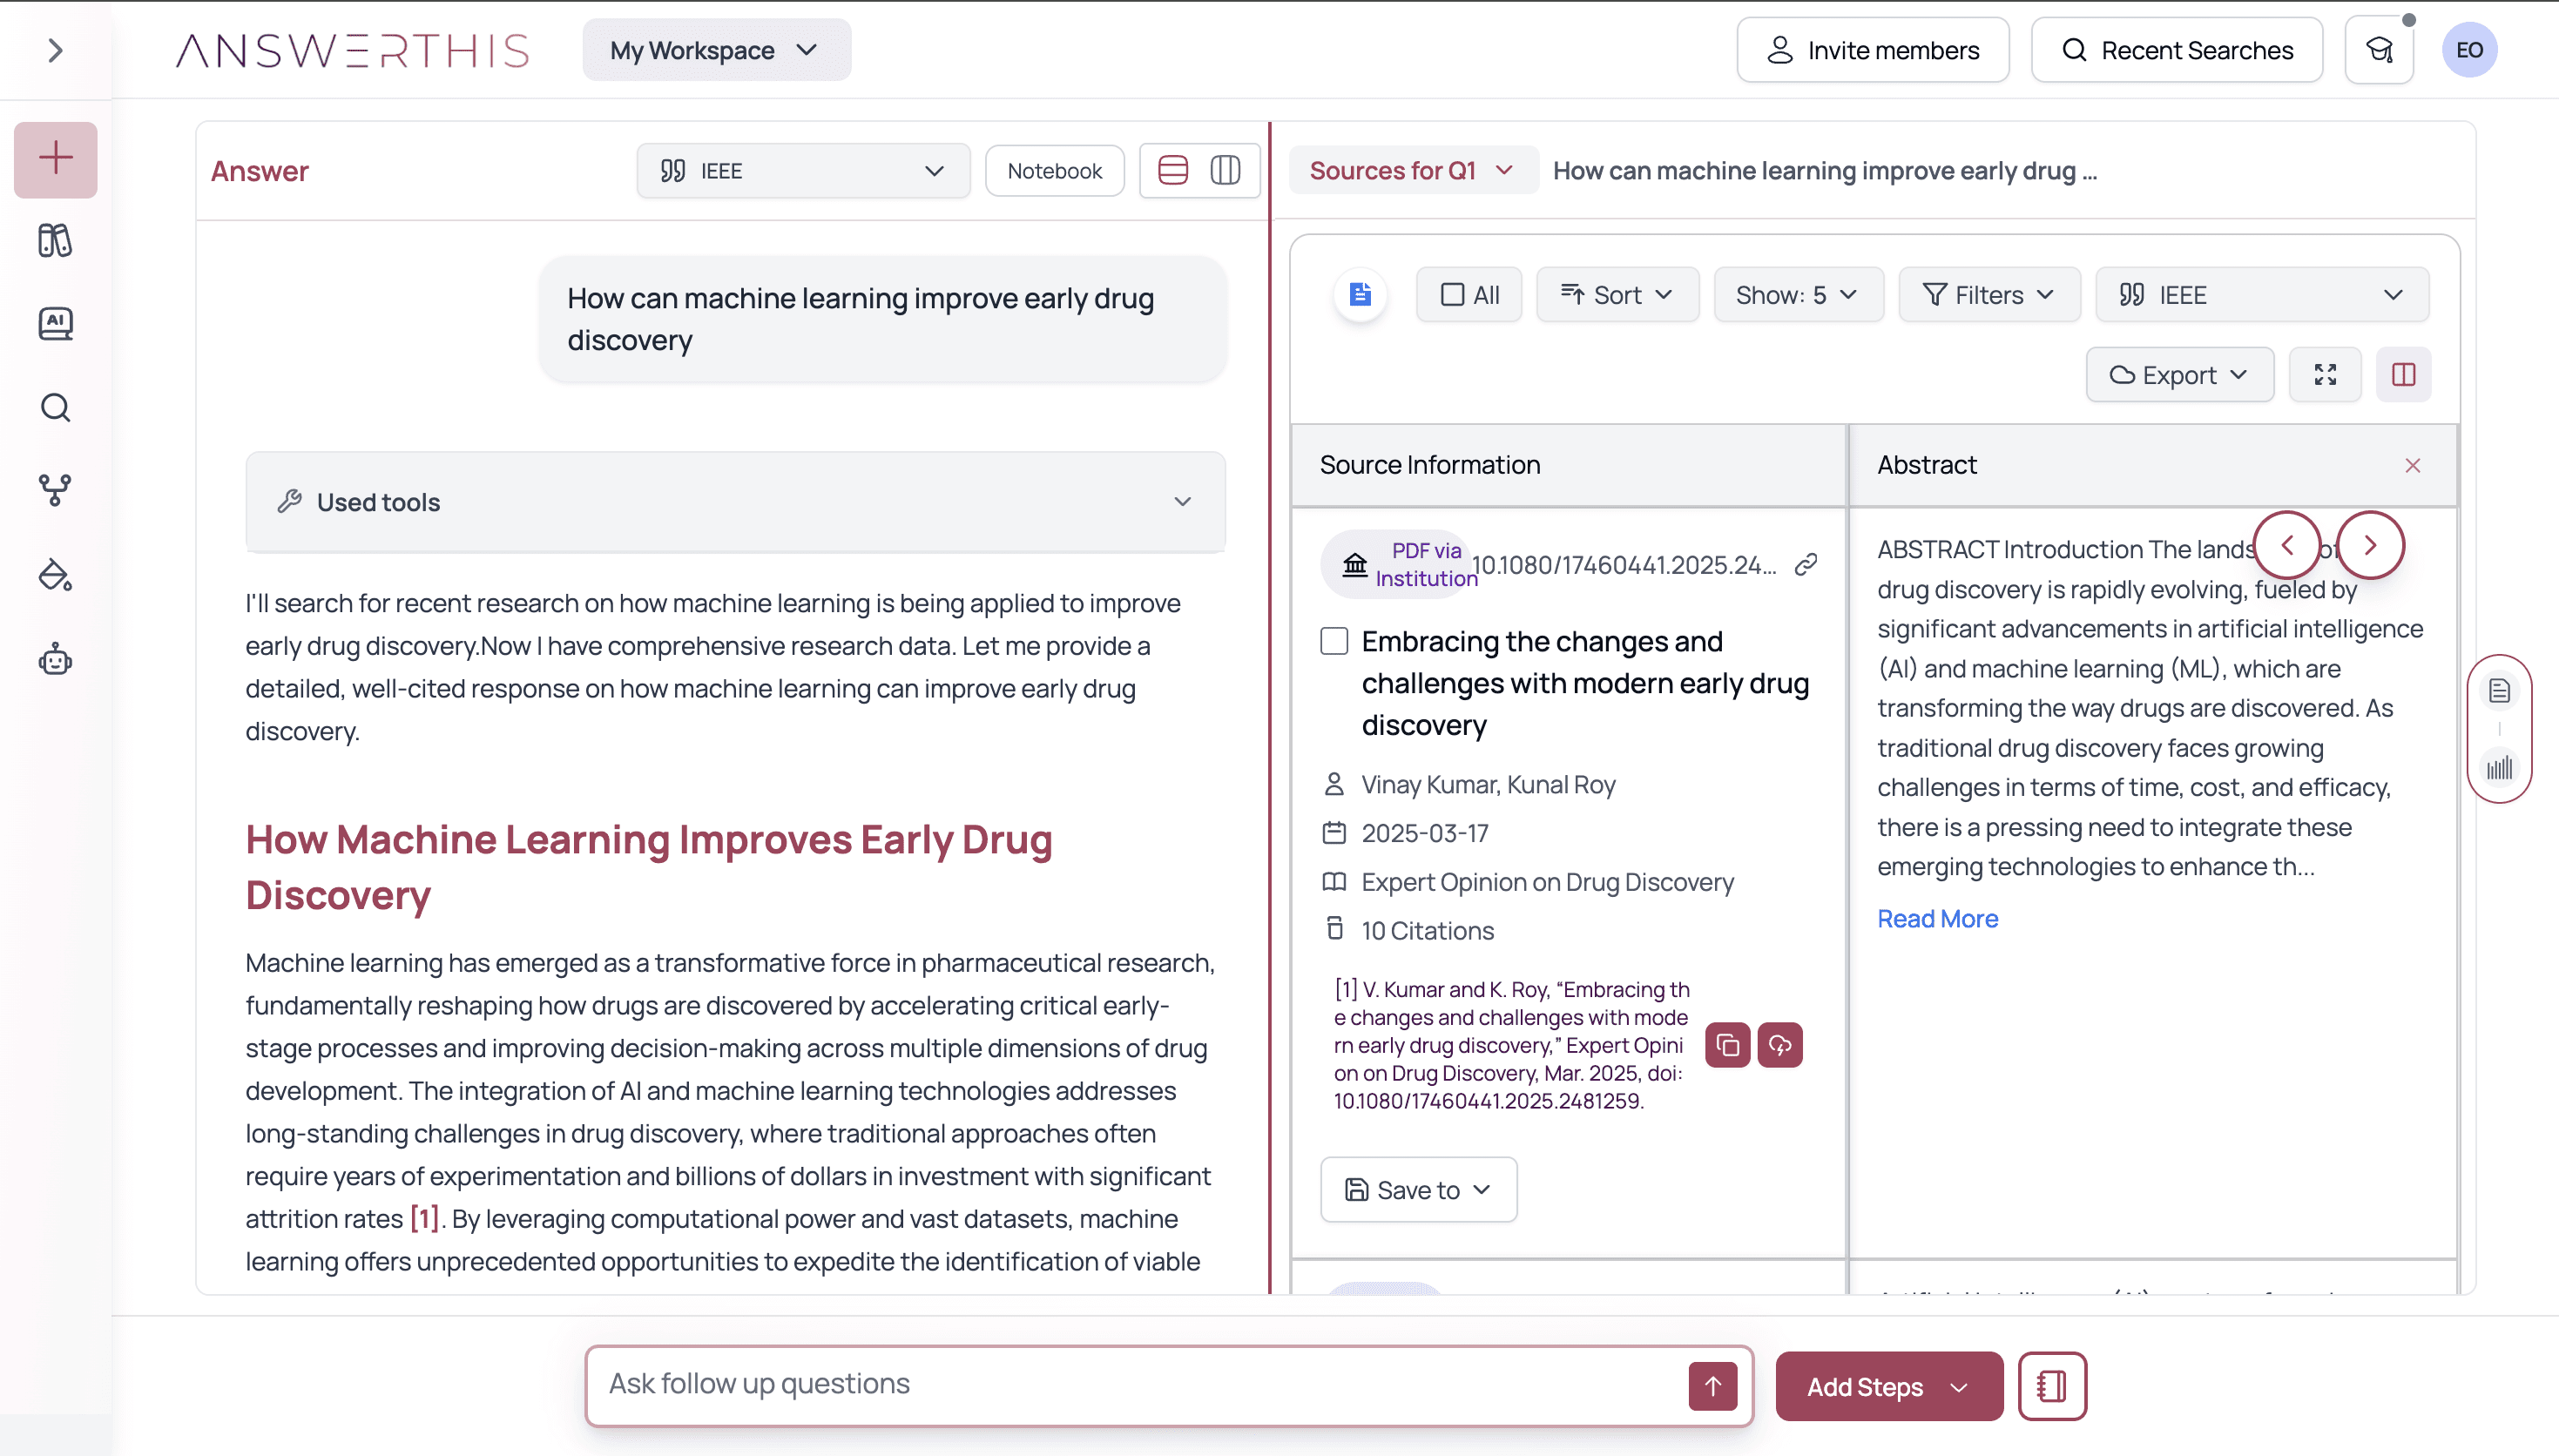Screen dimensions: 2559x1456
Task: Open the My Workspace dropdown
Action: click(716, 50)
